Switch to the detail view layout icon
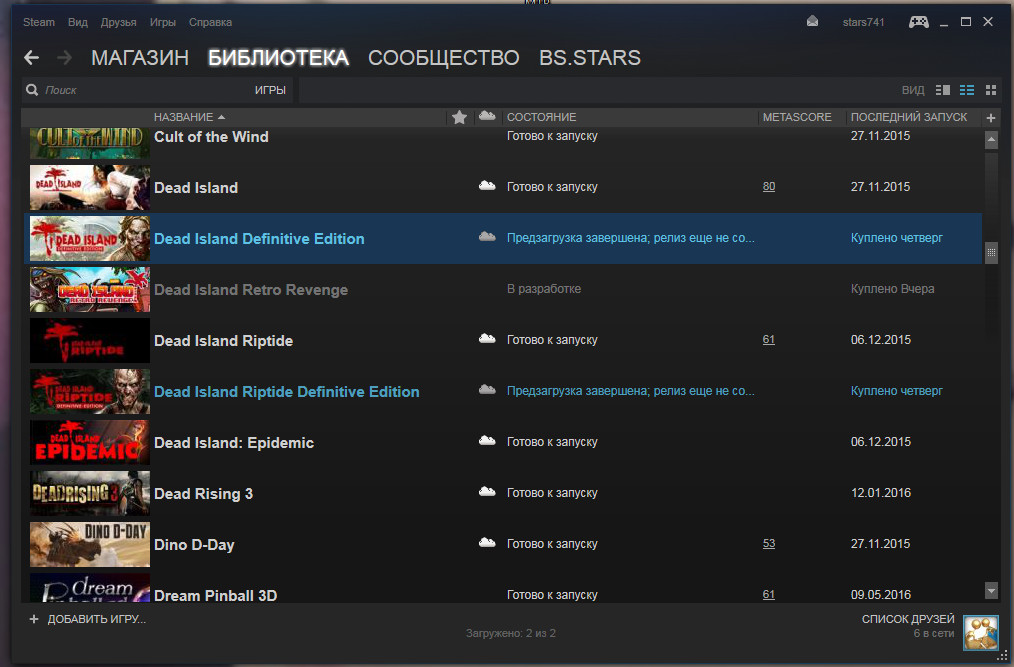Viewport: 1014px width, 667px height. tap(943, 90)
